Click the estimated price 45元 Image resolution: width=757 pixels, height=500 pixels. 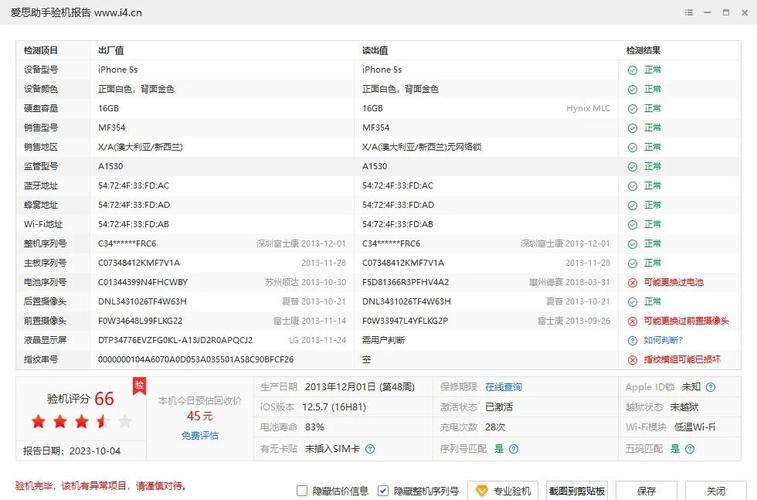(x=199, y=416)
